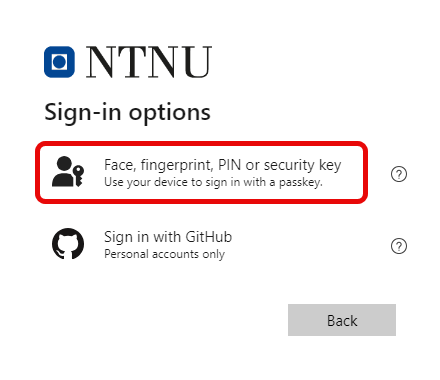Screen dimensions: 440x380
Task: Click the blue NTNU square logo
Action: [59, 62]
